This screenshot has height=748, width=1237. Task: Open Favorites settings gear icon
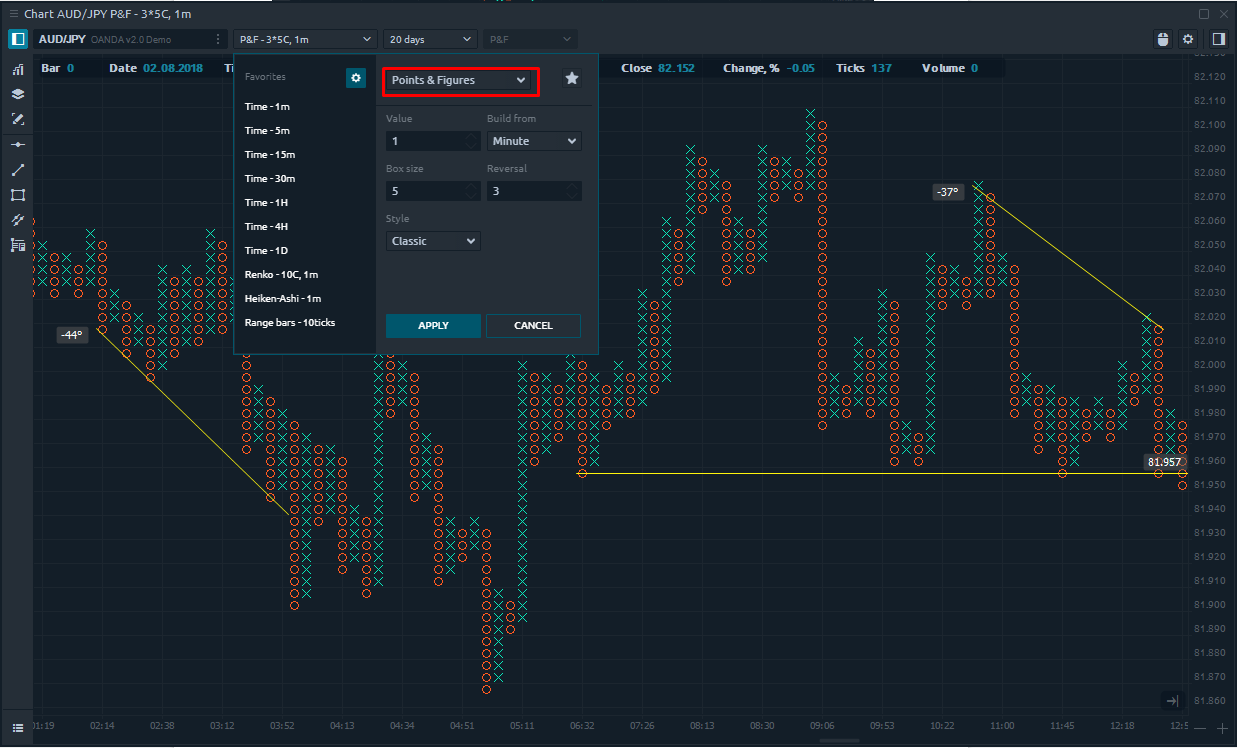click(355, 78)
